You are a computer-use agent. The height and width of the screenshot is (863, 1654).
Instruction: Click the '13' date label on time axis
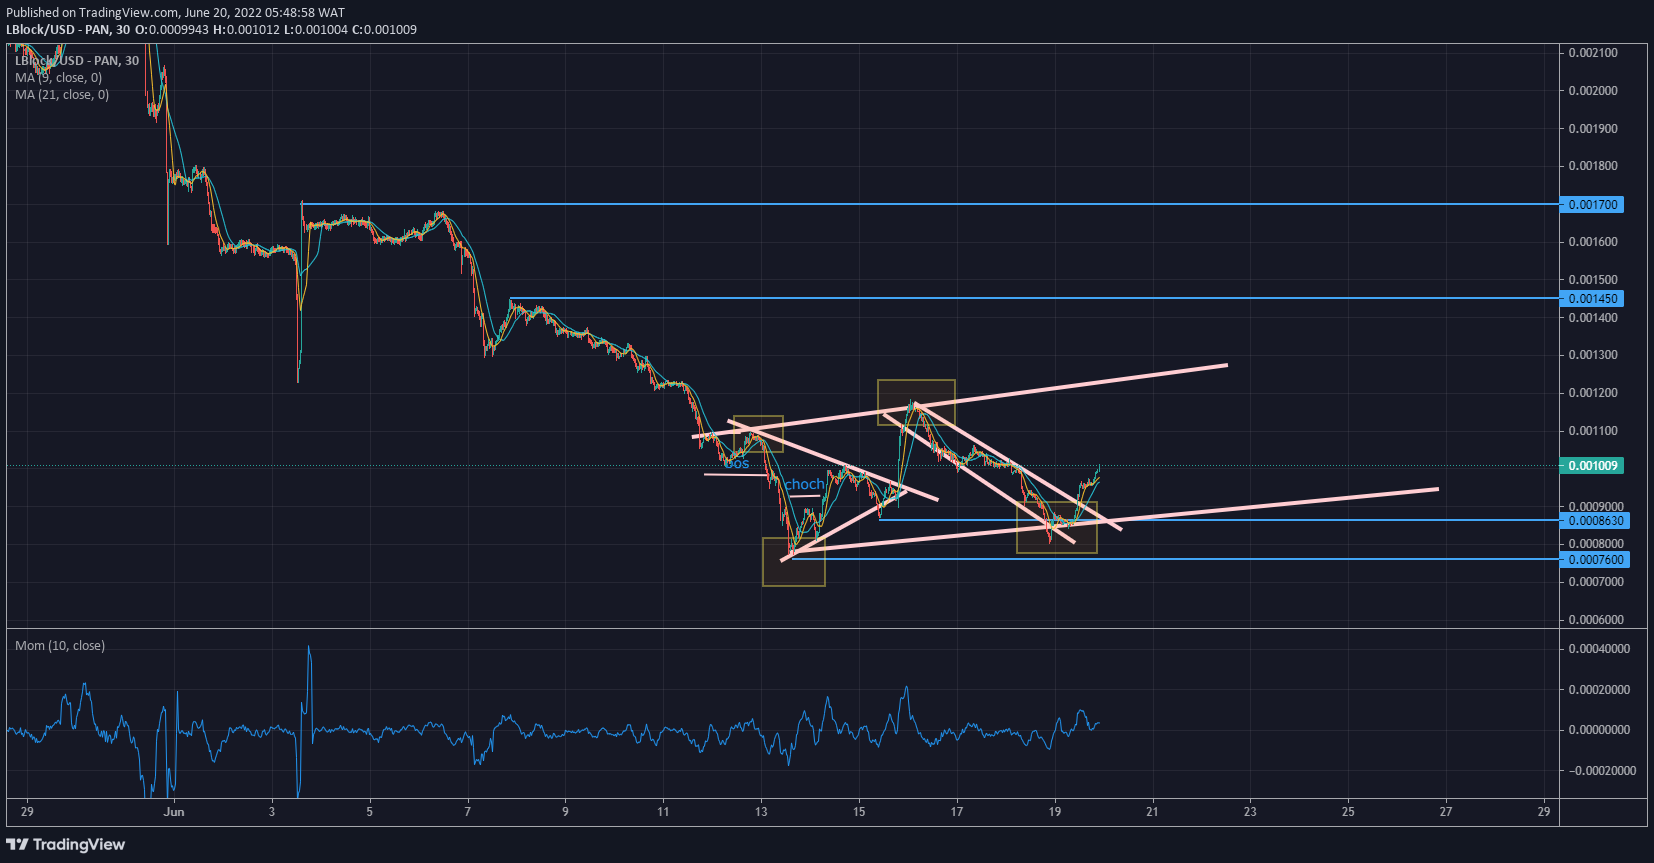(761, 811)
